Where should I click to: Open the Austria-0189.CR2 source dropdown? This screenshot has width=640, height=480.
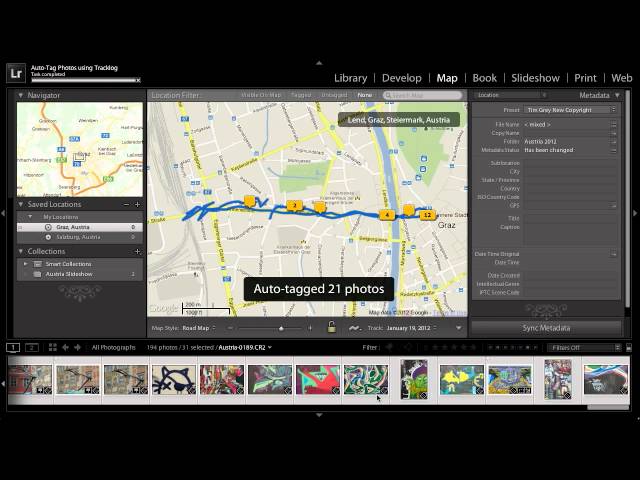click(x=245, y=348)
